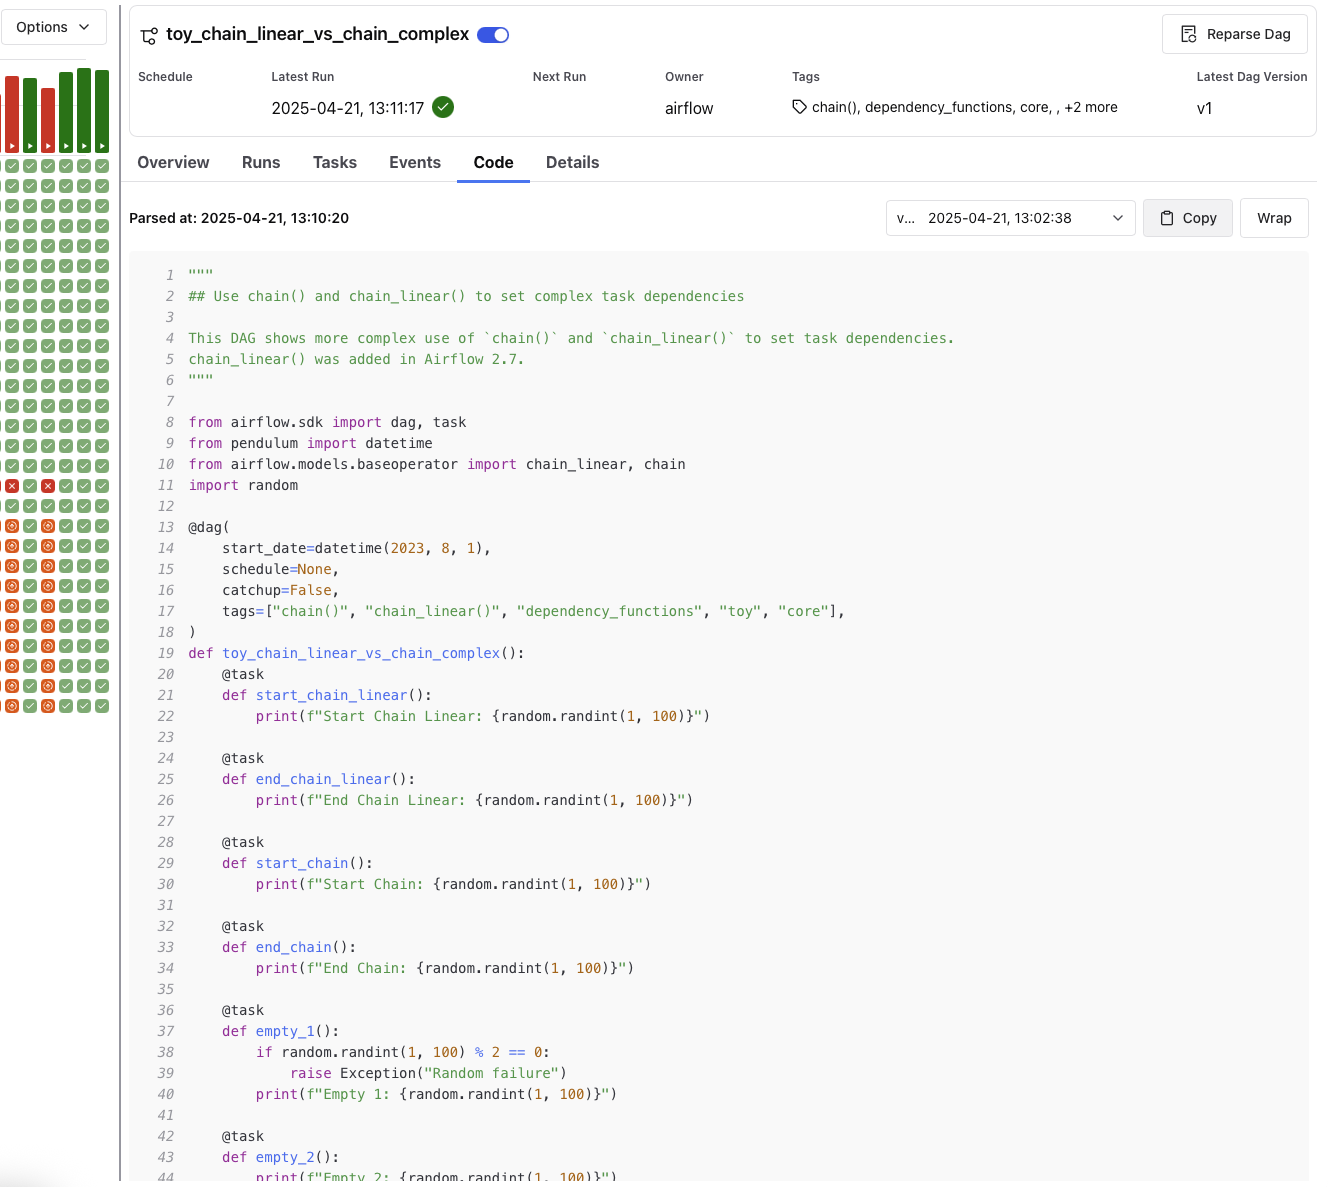Image resolution: width=1328 pixels, height=1187 pixels.
Task: Disable the toy_chain_linear_vs_chain_complex DAG toggle
Action: [x=493, y=33]
